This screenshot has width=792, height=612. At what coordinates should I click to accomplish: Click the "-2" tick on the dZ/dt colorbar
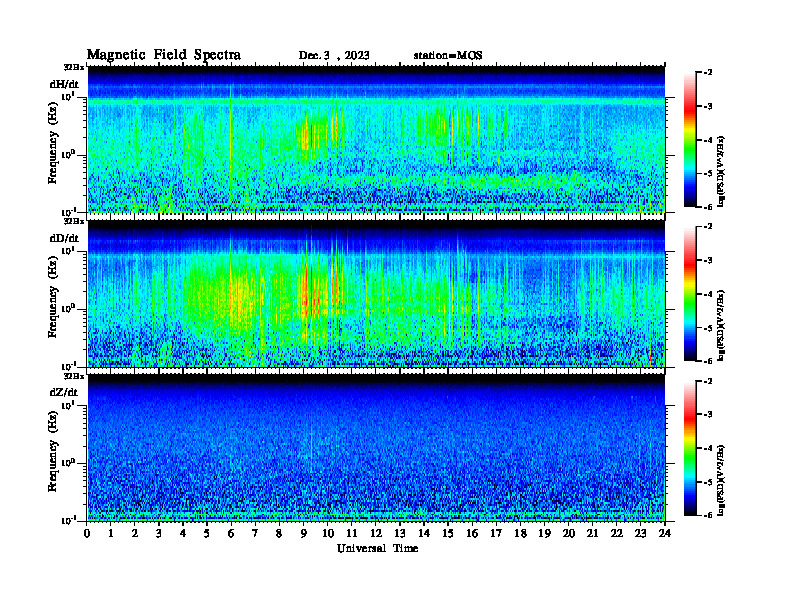[708, 381]
